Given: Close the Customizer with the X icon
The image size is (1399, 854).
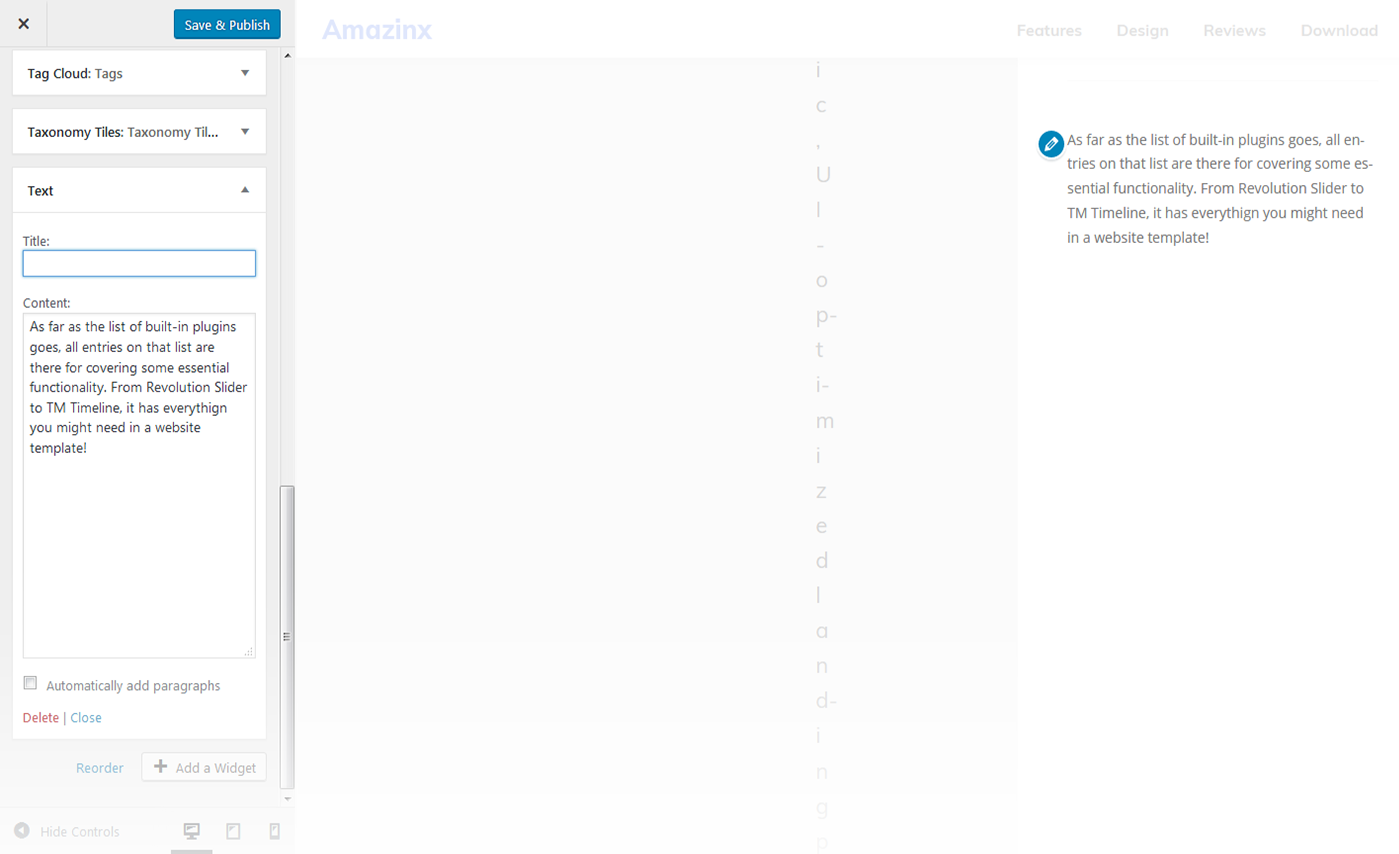Looking at the screenshot, I should [x=24, y=24].
